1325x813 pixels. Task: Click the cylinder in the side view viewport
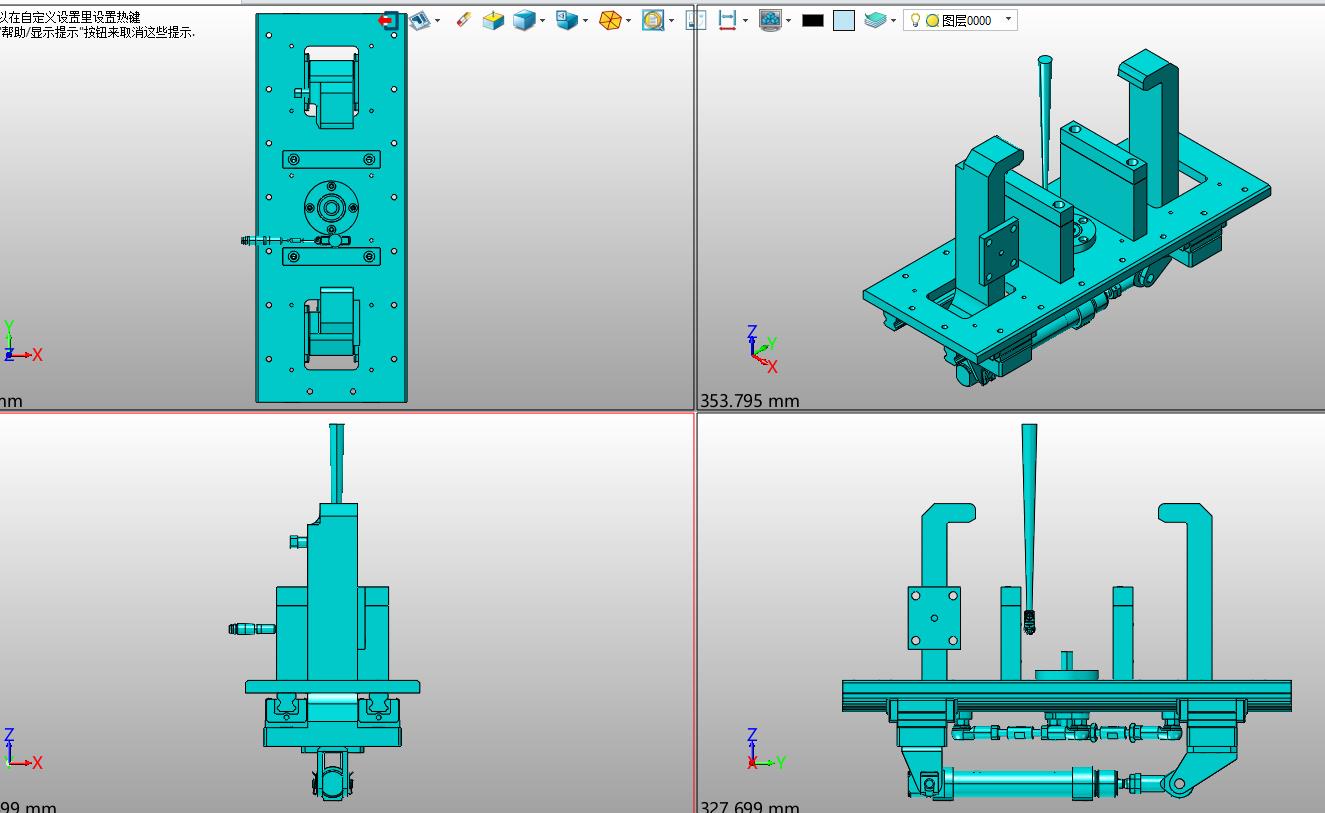(1018, 781)
